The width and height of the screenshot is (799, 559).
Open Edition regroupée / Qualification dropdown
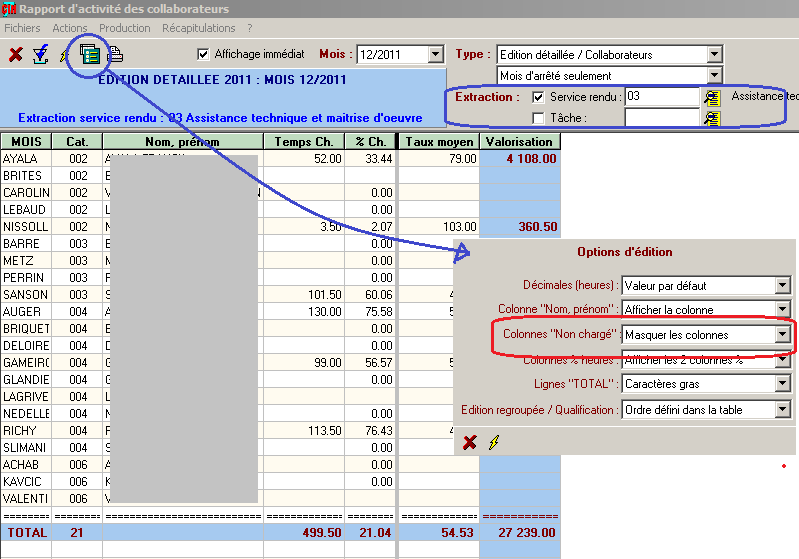783,409
